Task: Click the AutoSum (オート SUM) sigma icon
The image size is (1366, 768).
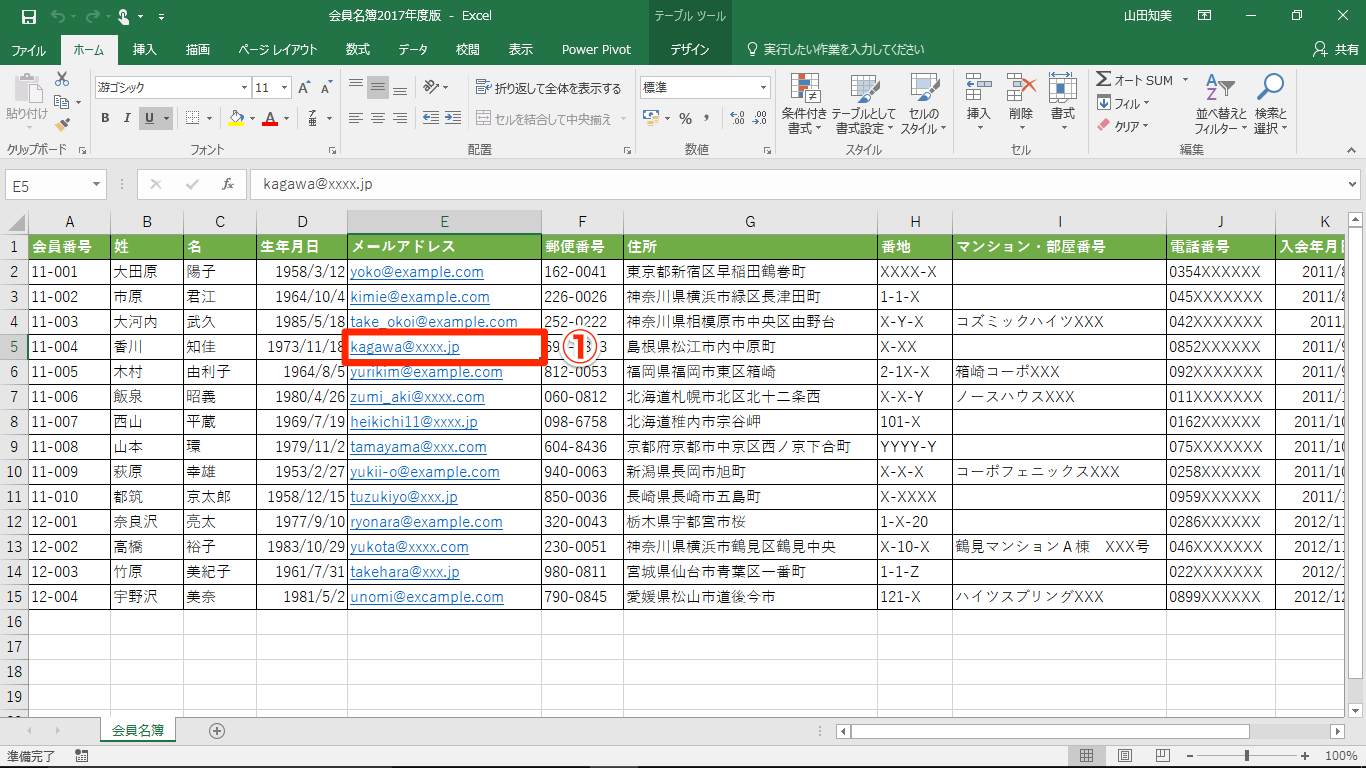Action: pos(1104,80)
